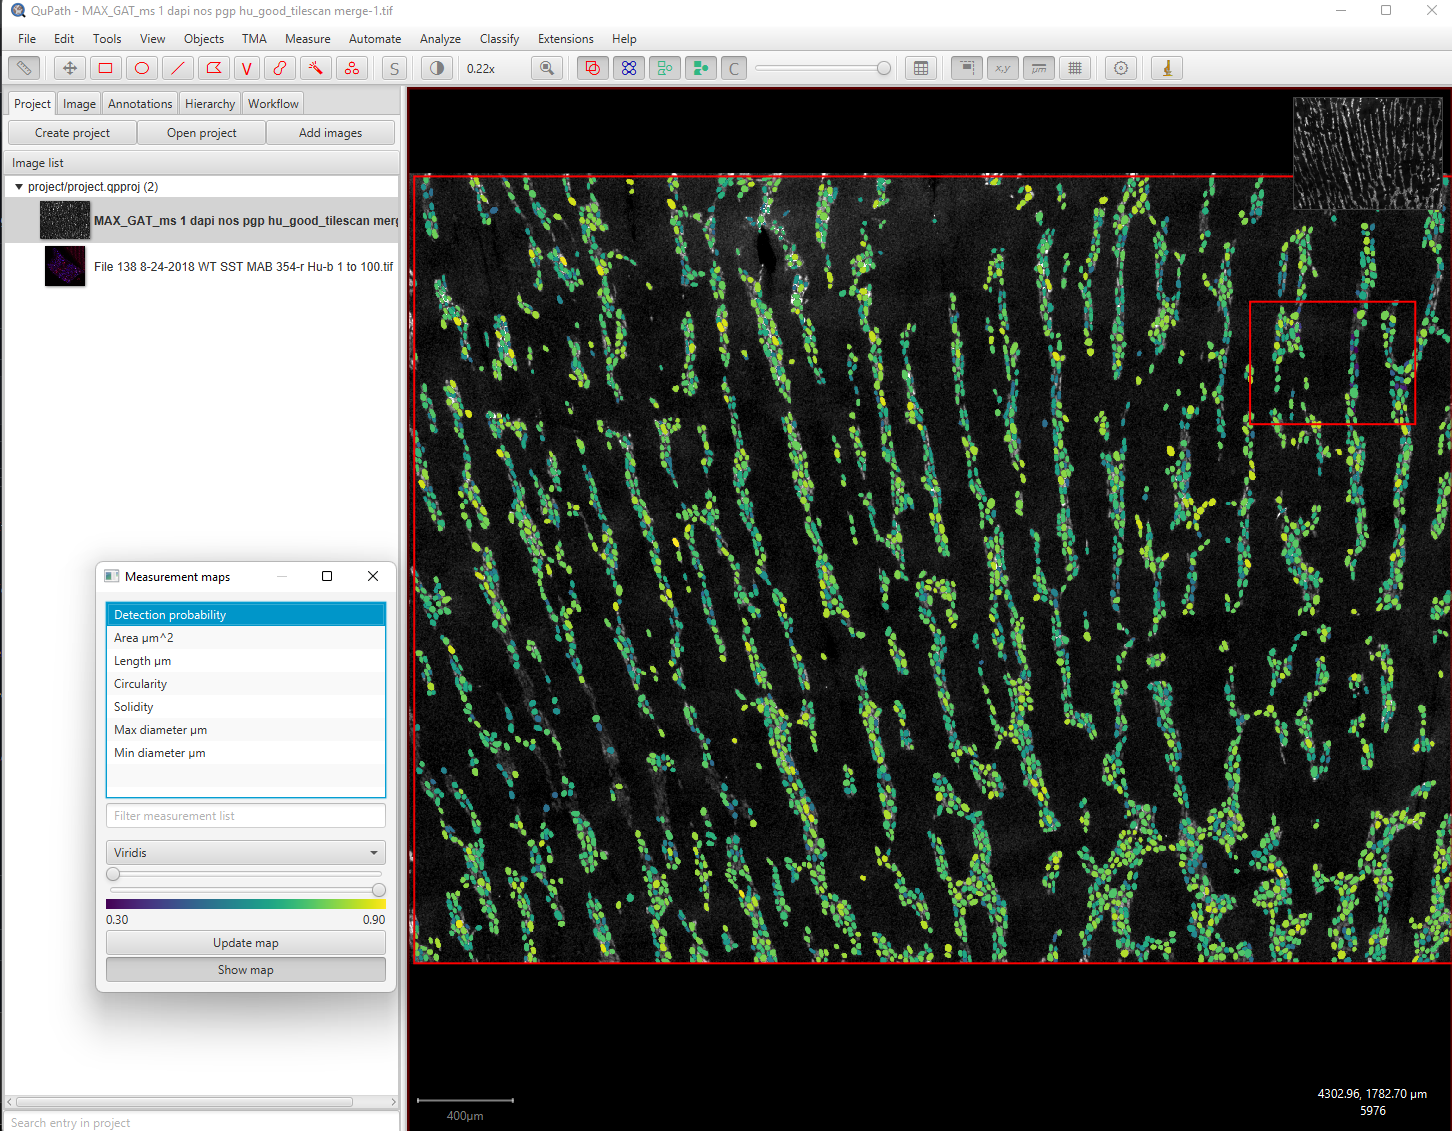
Task: Select Circularity in measurement list
Action: pos(141,684)
